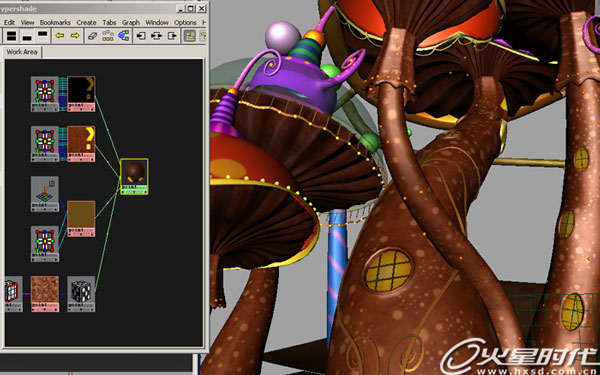Viewport: 600px width, 375px height.
Task: Show input connections icon
Action: (x=141, y=36)
